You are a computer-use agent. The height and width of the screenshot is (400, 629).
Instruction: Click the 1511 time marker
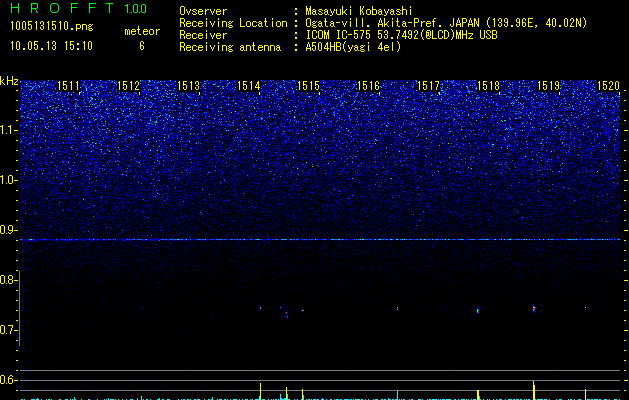pyautogui.click(x=69, y=85)
